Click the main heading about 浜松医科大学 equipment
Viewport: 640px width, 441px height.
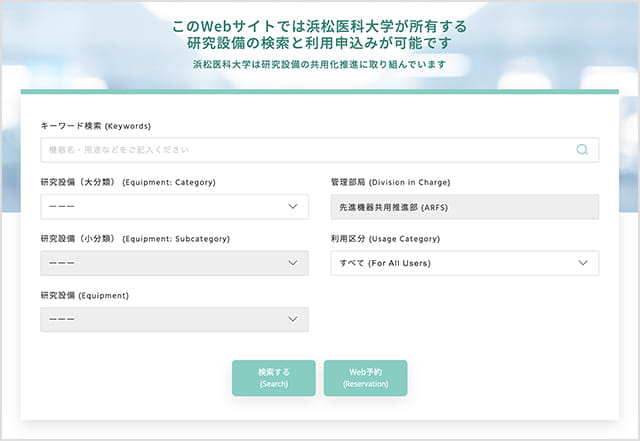[319, 34]
